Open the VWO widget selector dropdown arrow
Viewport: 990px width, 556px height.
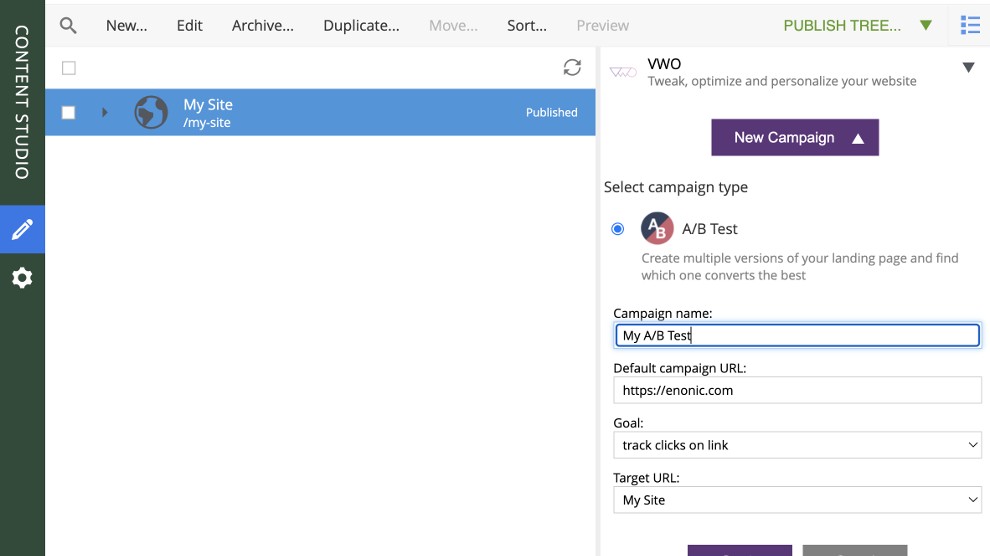pyautogui.click(x=968, y=67)
